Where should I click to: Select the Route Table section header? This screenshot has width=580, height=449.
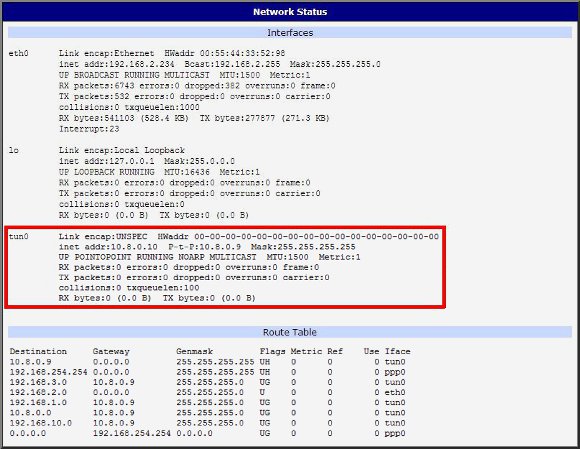click(290, 332)
